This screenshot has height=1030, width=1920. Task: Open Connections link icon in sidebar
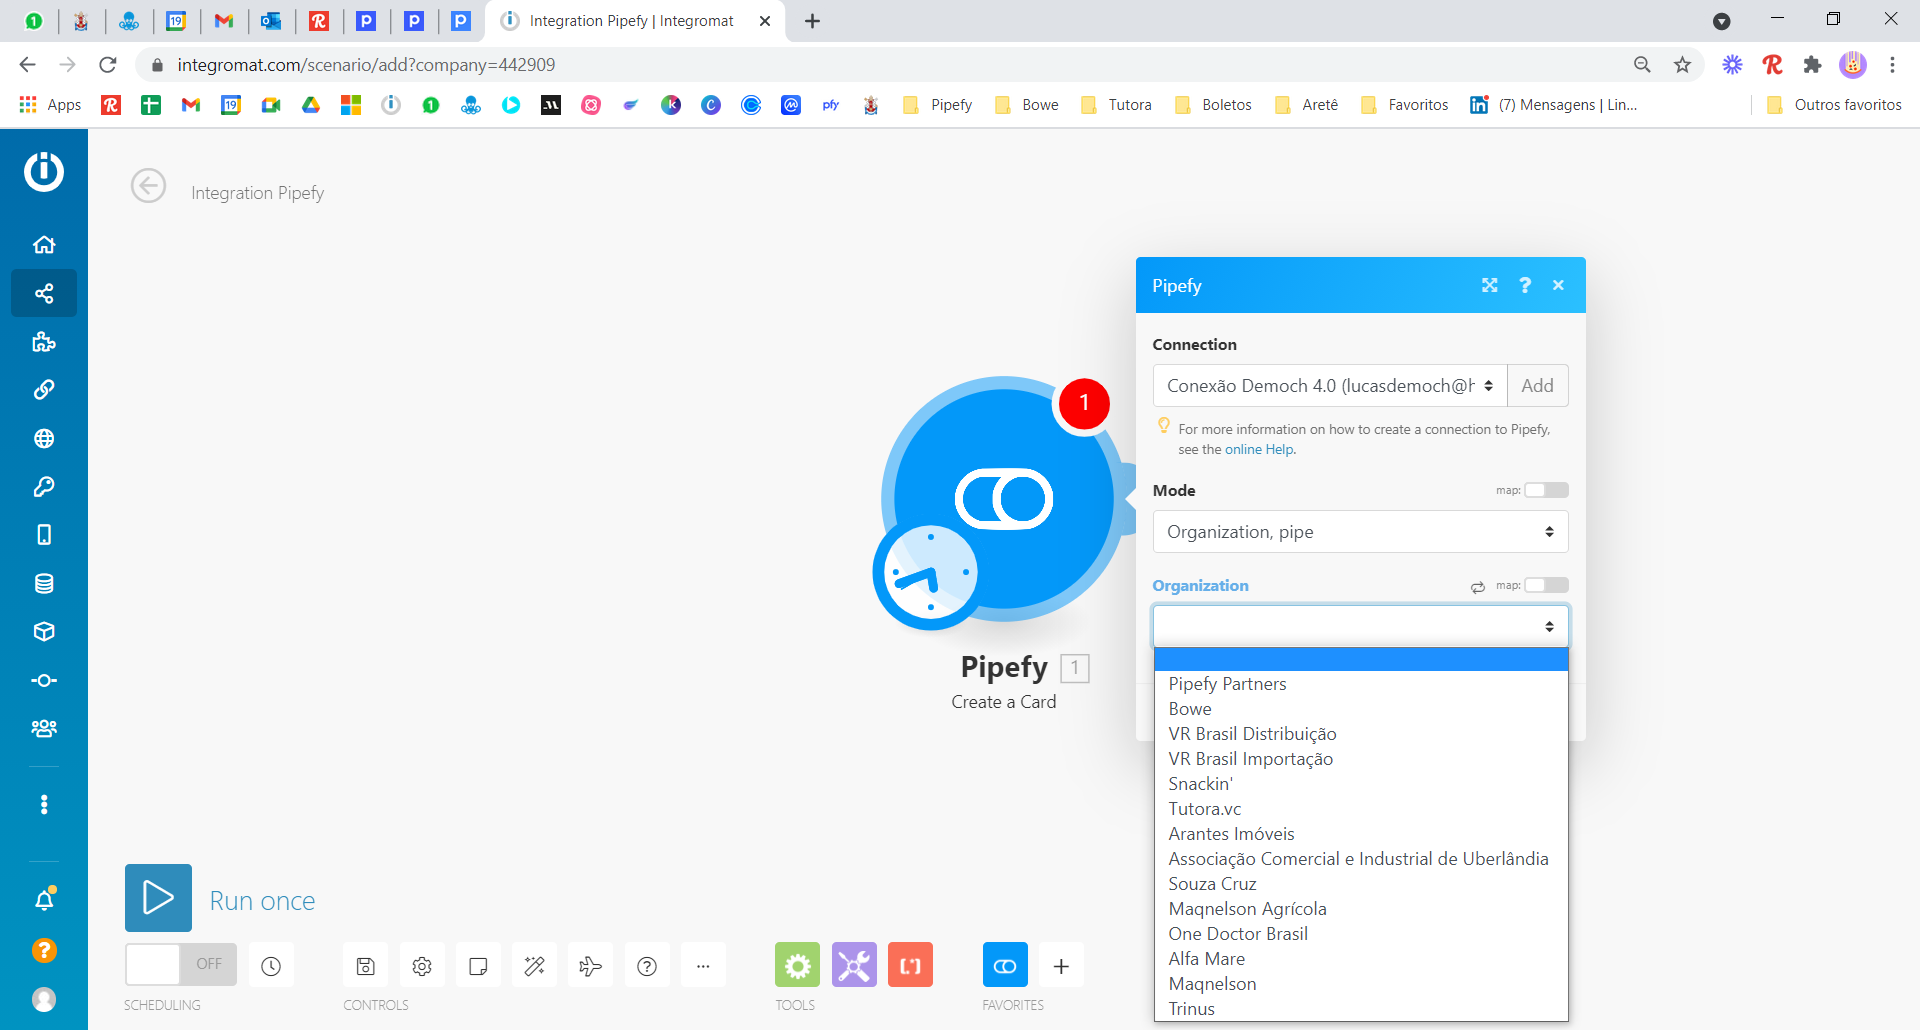coord(44,390)
